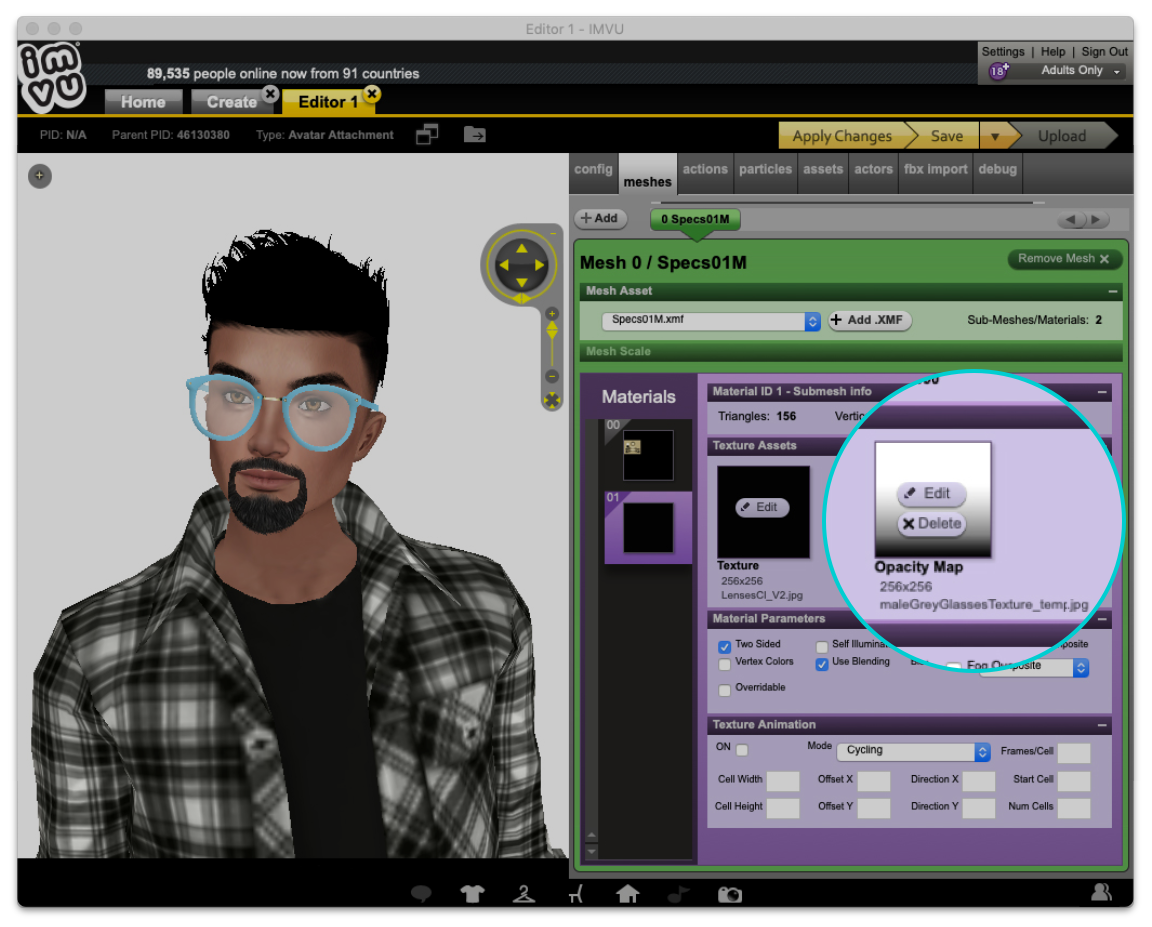Viewport: 1152px width, 927px height.
Task: Select the 0 Specs01M mesh tab
Action: (x=695, y=219)
